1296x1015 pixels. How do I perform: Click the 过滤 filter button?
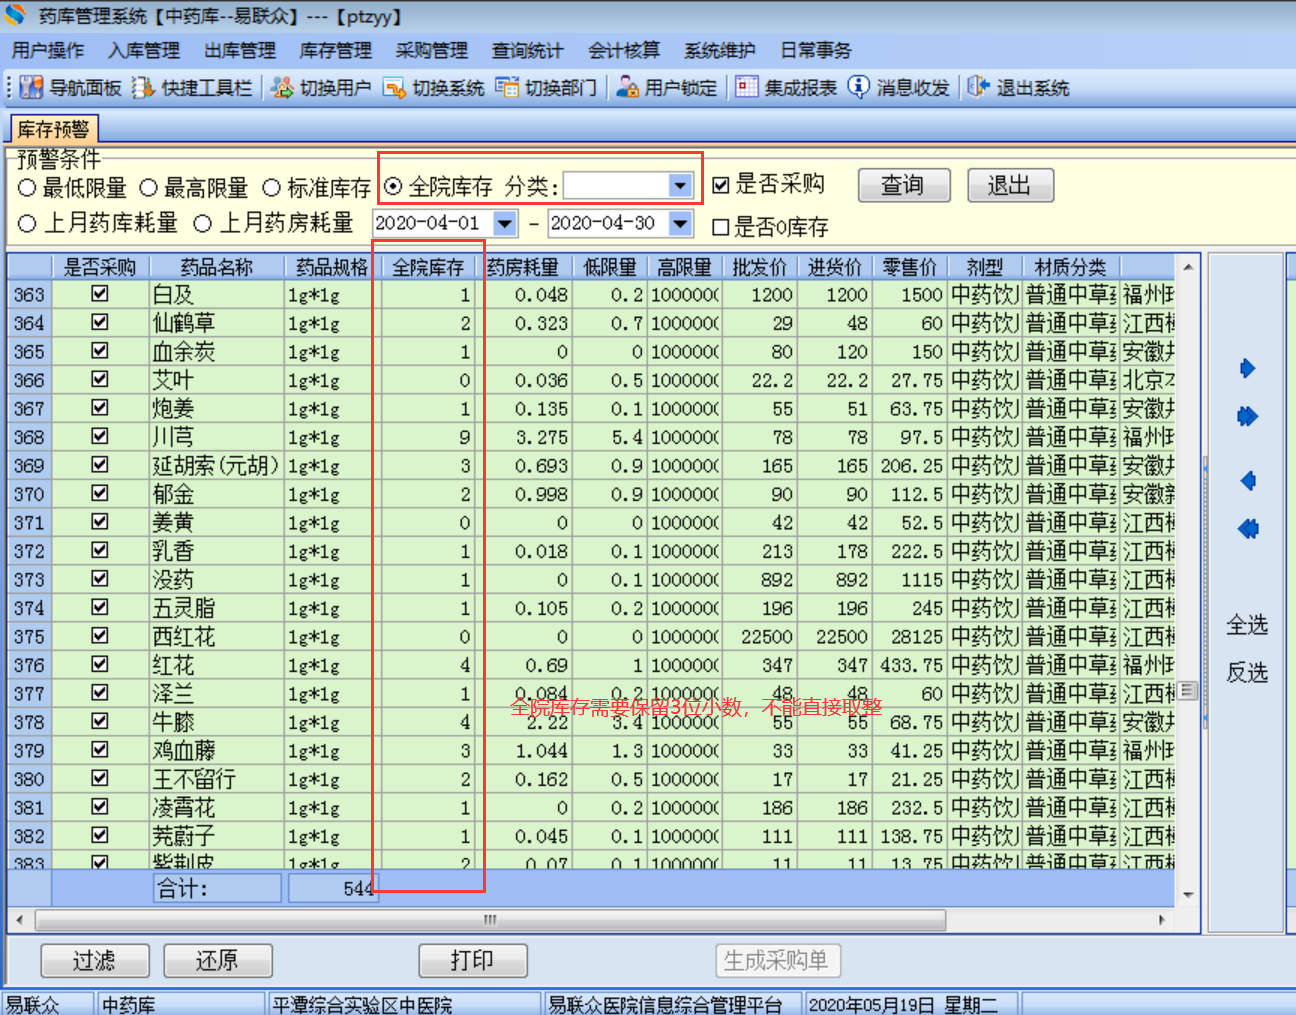coord(95,961)
